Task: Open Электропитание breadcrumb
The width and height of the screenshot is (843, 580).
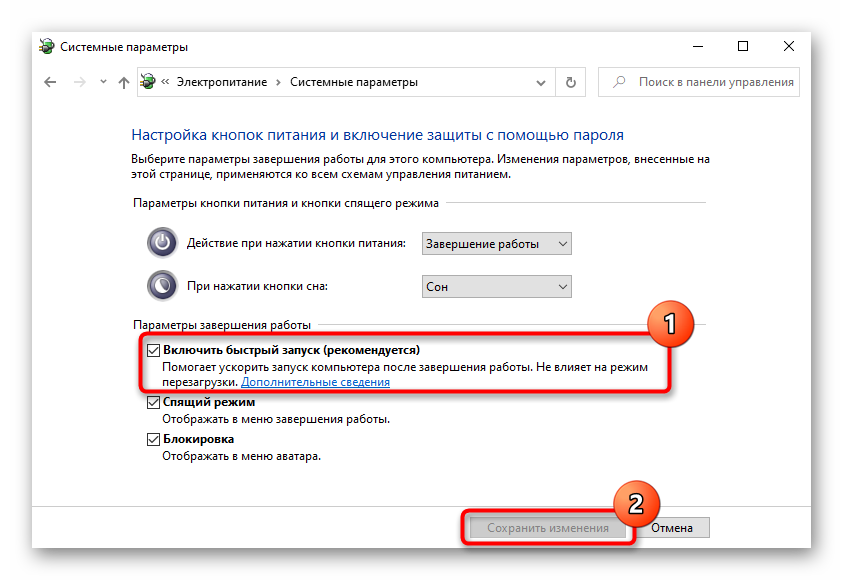Action: [x=222, y=82]
